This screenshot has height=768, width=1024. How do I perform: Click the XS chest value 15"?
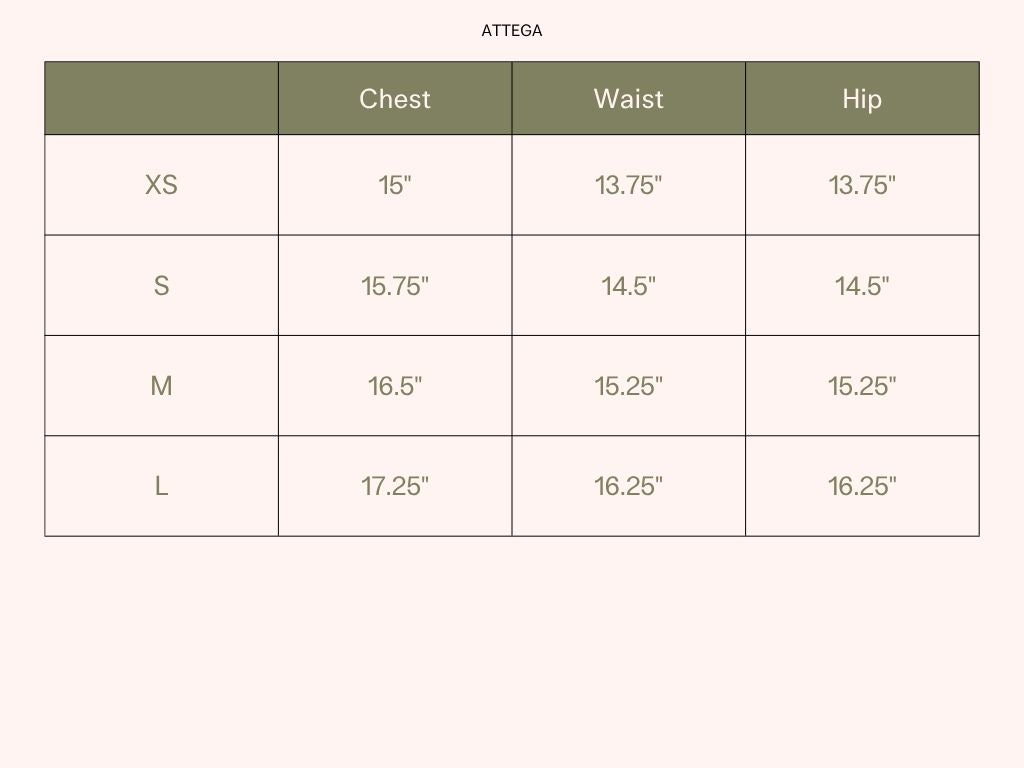394,185
